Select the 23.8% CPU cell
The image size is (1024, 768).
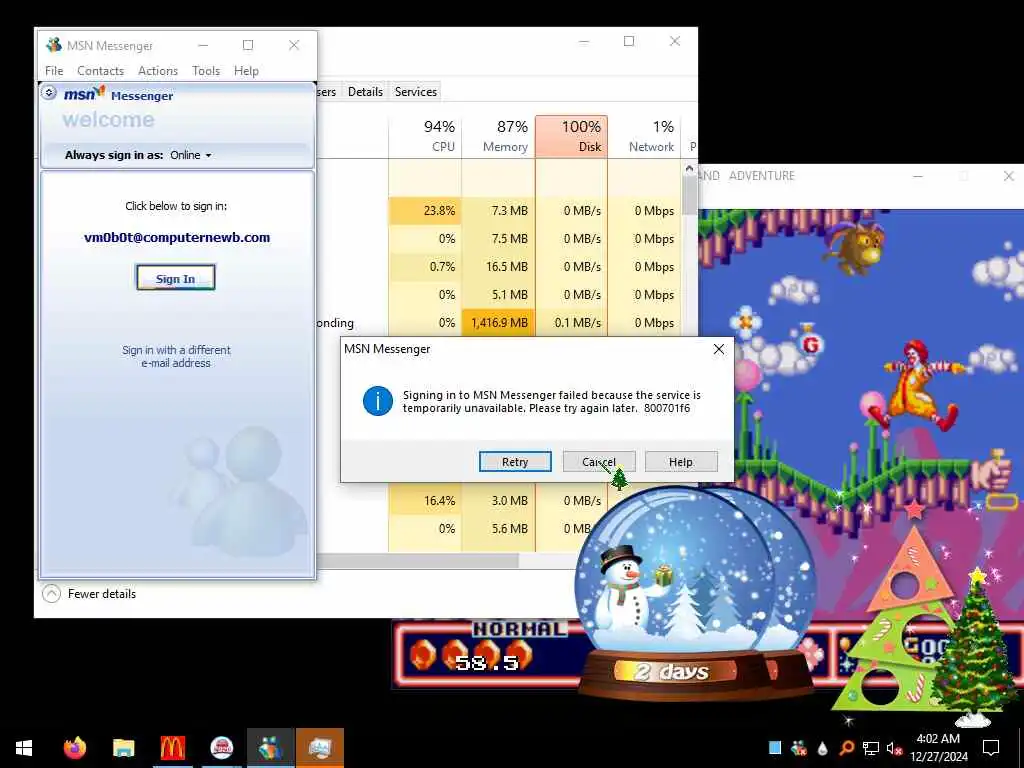425,211
